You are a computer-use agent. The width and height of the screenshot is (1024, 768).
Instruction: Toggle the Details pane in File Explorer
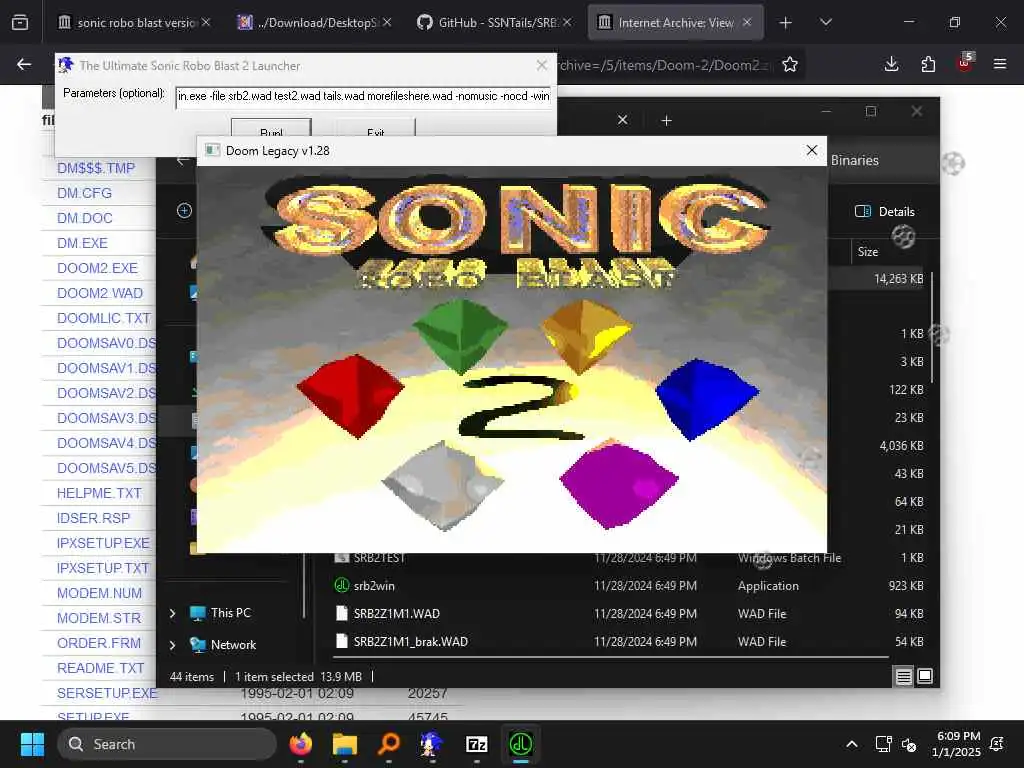pos(885,212)
